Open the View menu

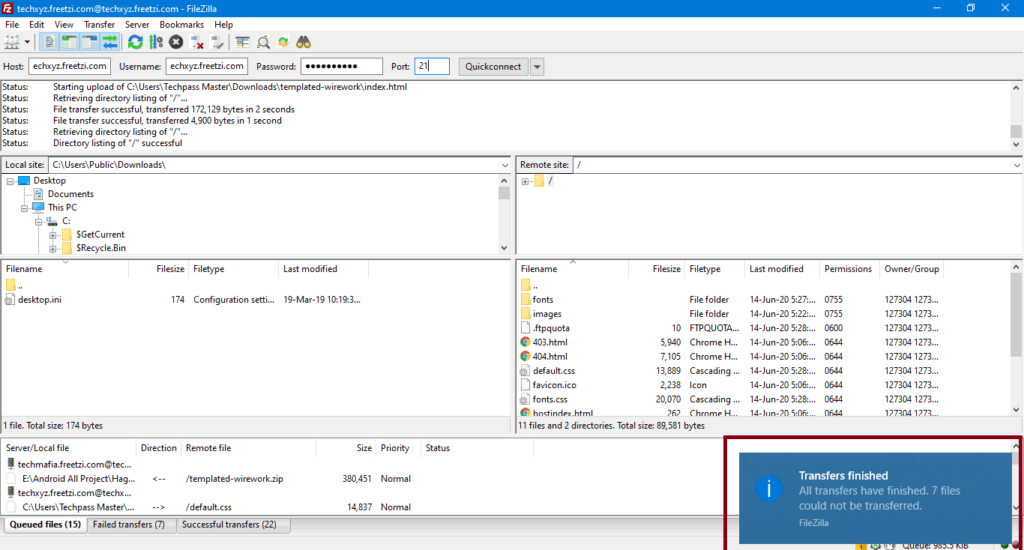(x=63, y=24)
